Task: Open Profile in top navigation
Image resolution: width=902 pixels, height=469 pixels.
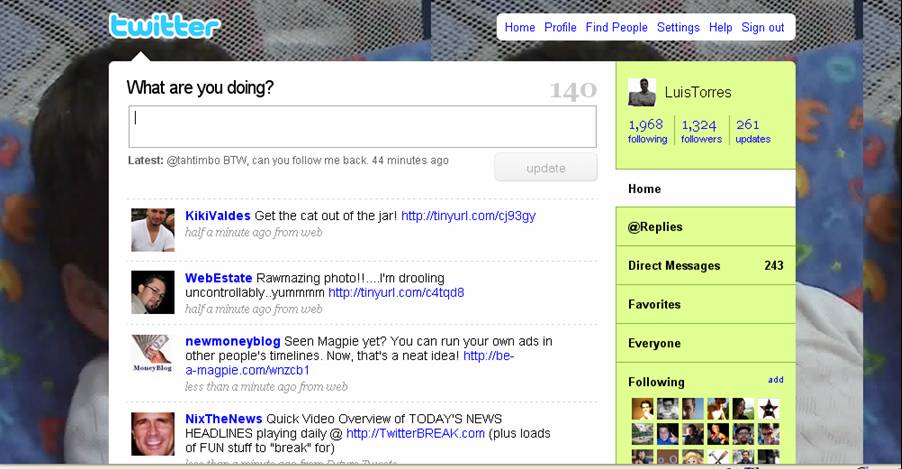Action: point(560,27)
